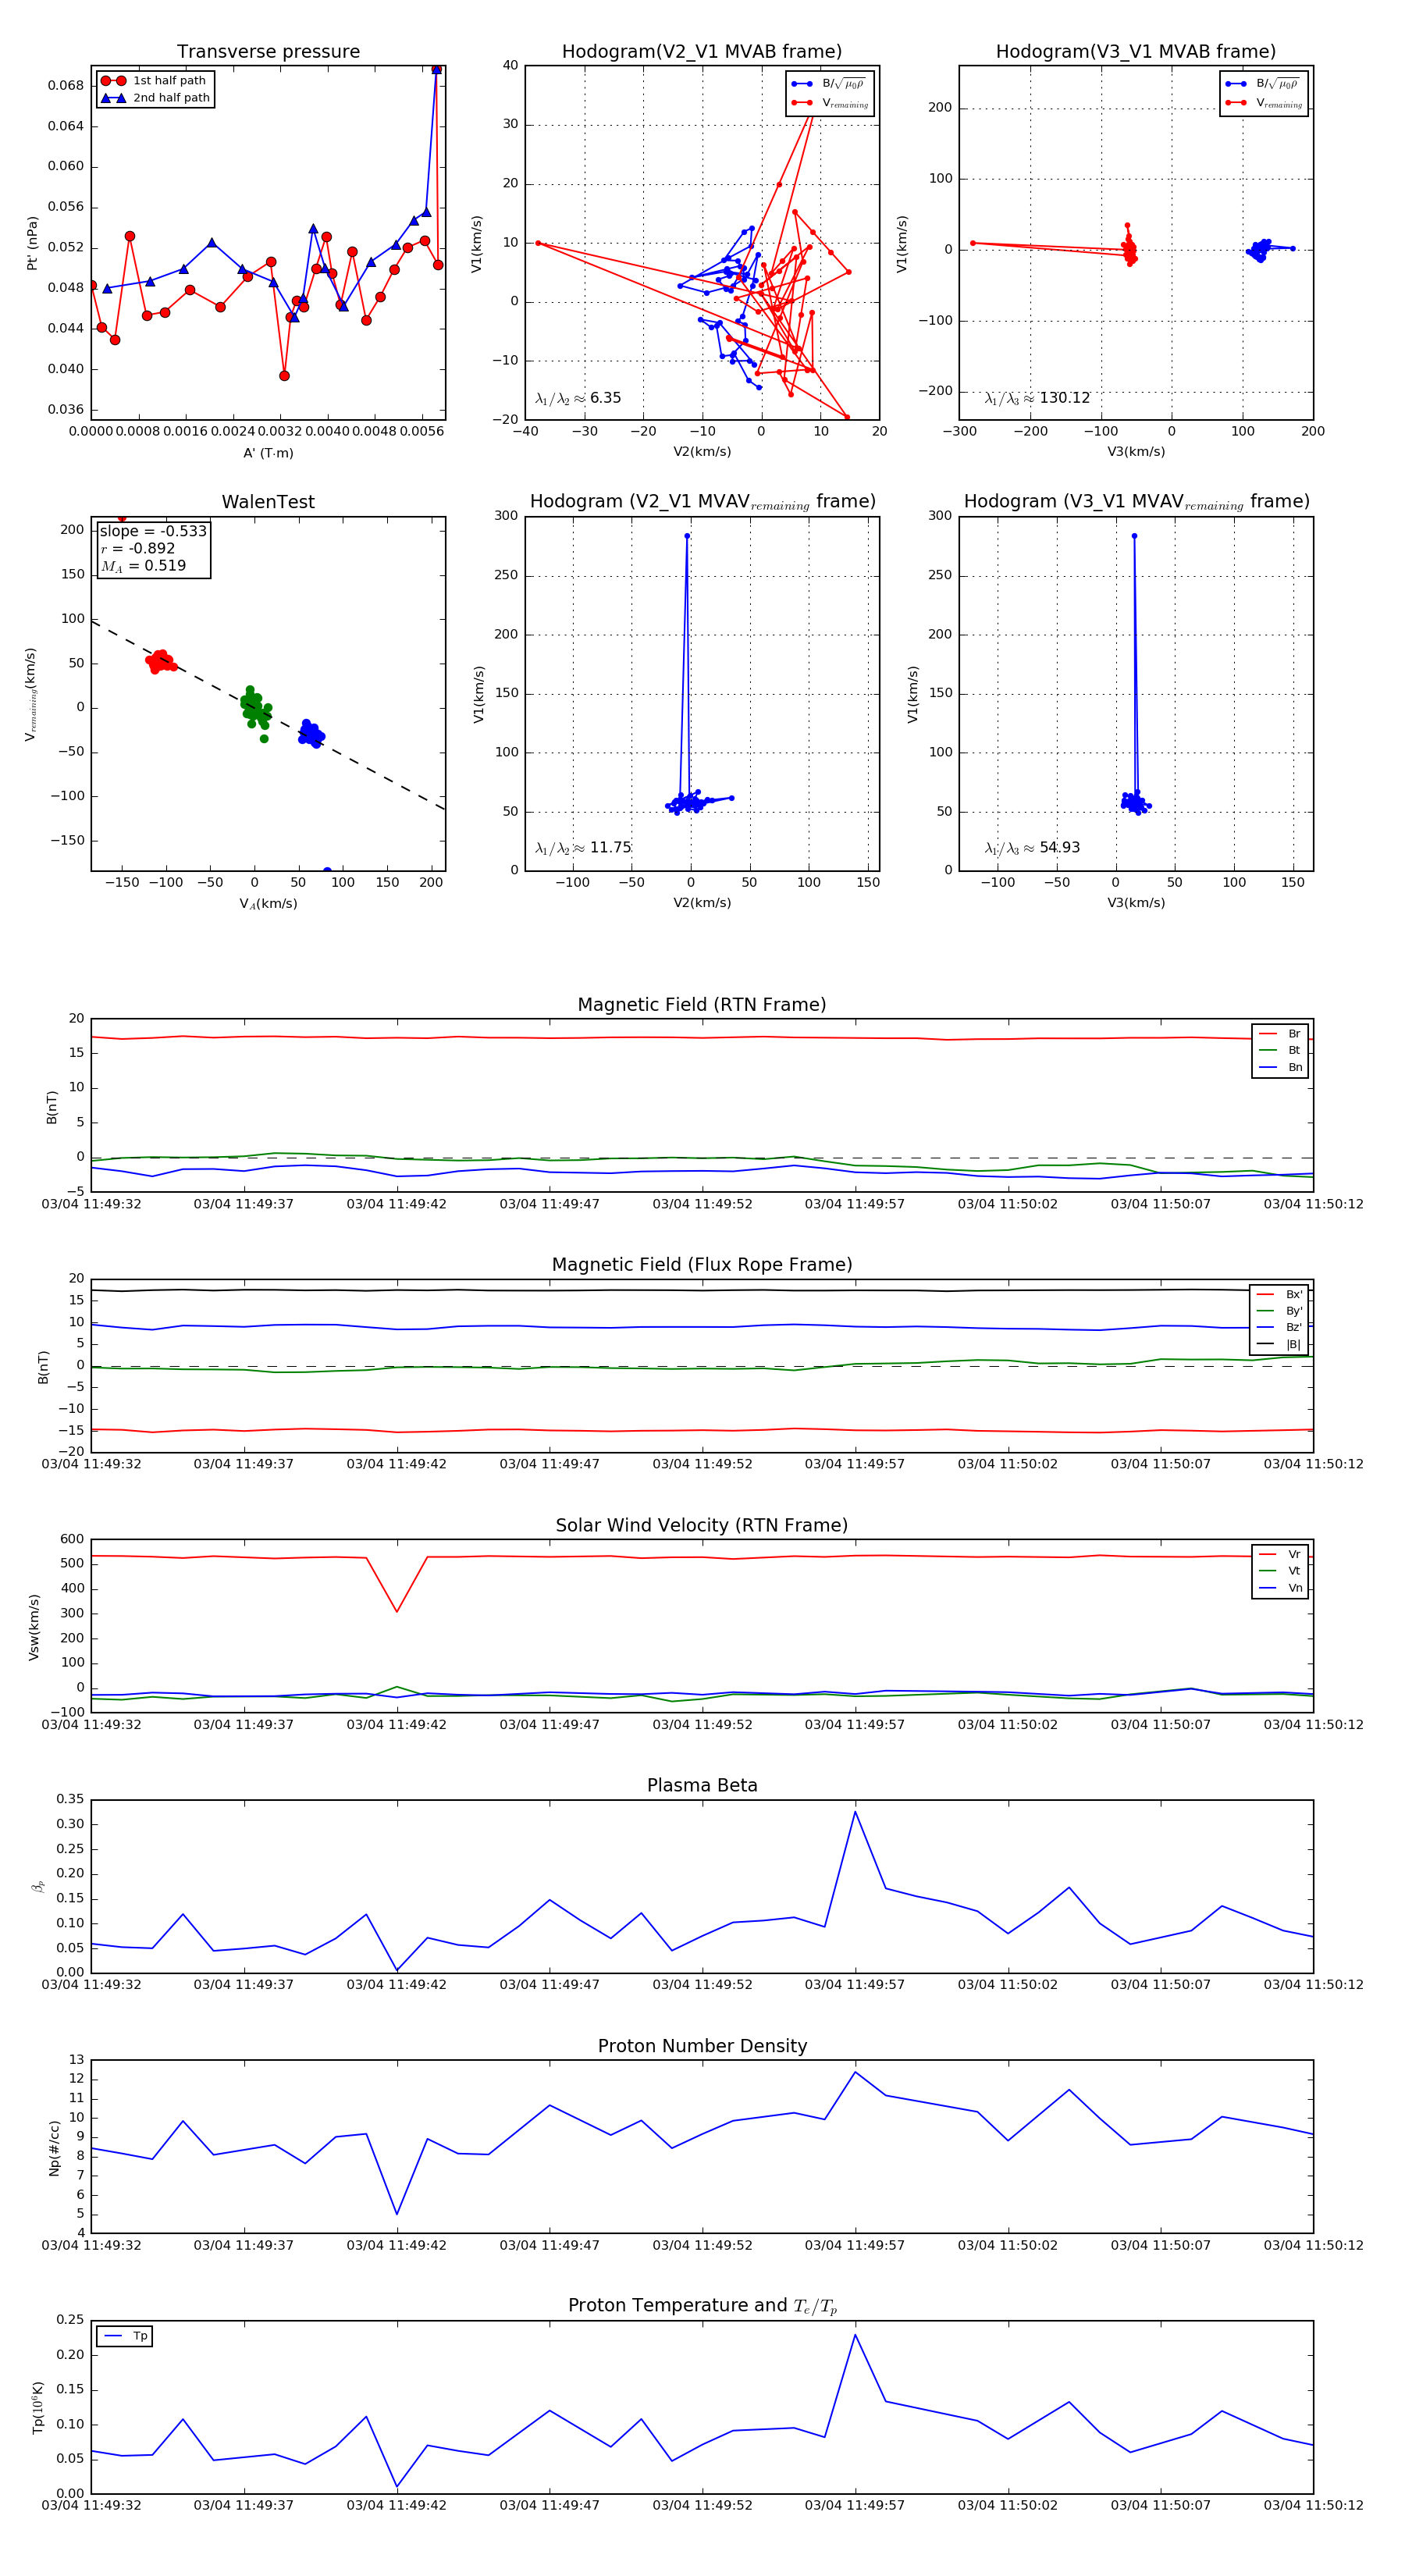
Task: Click the 'r = -0.892' annotation
Action: point(138,548)
